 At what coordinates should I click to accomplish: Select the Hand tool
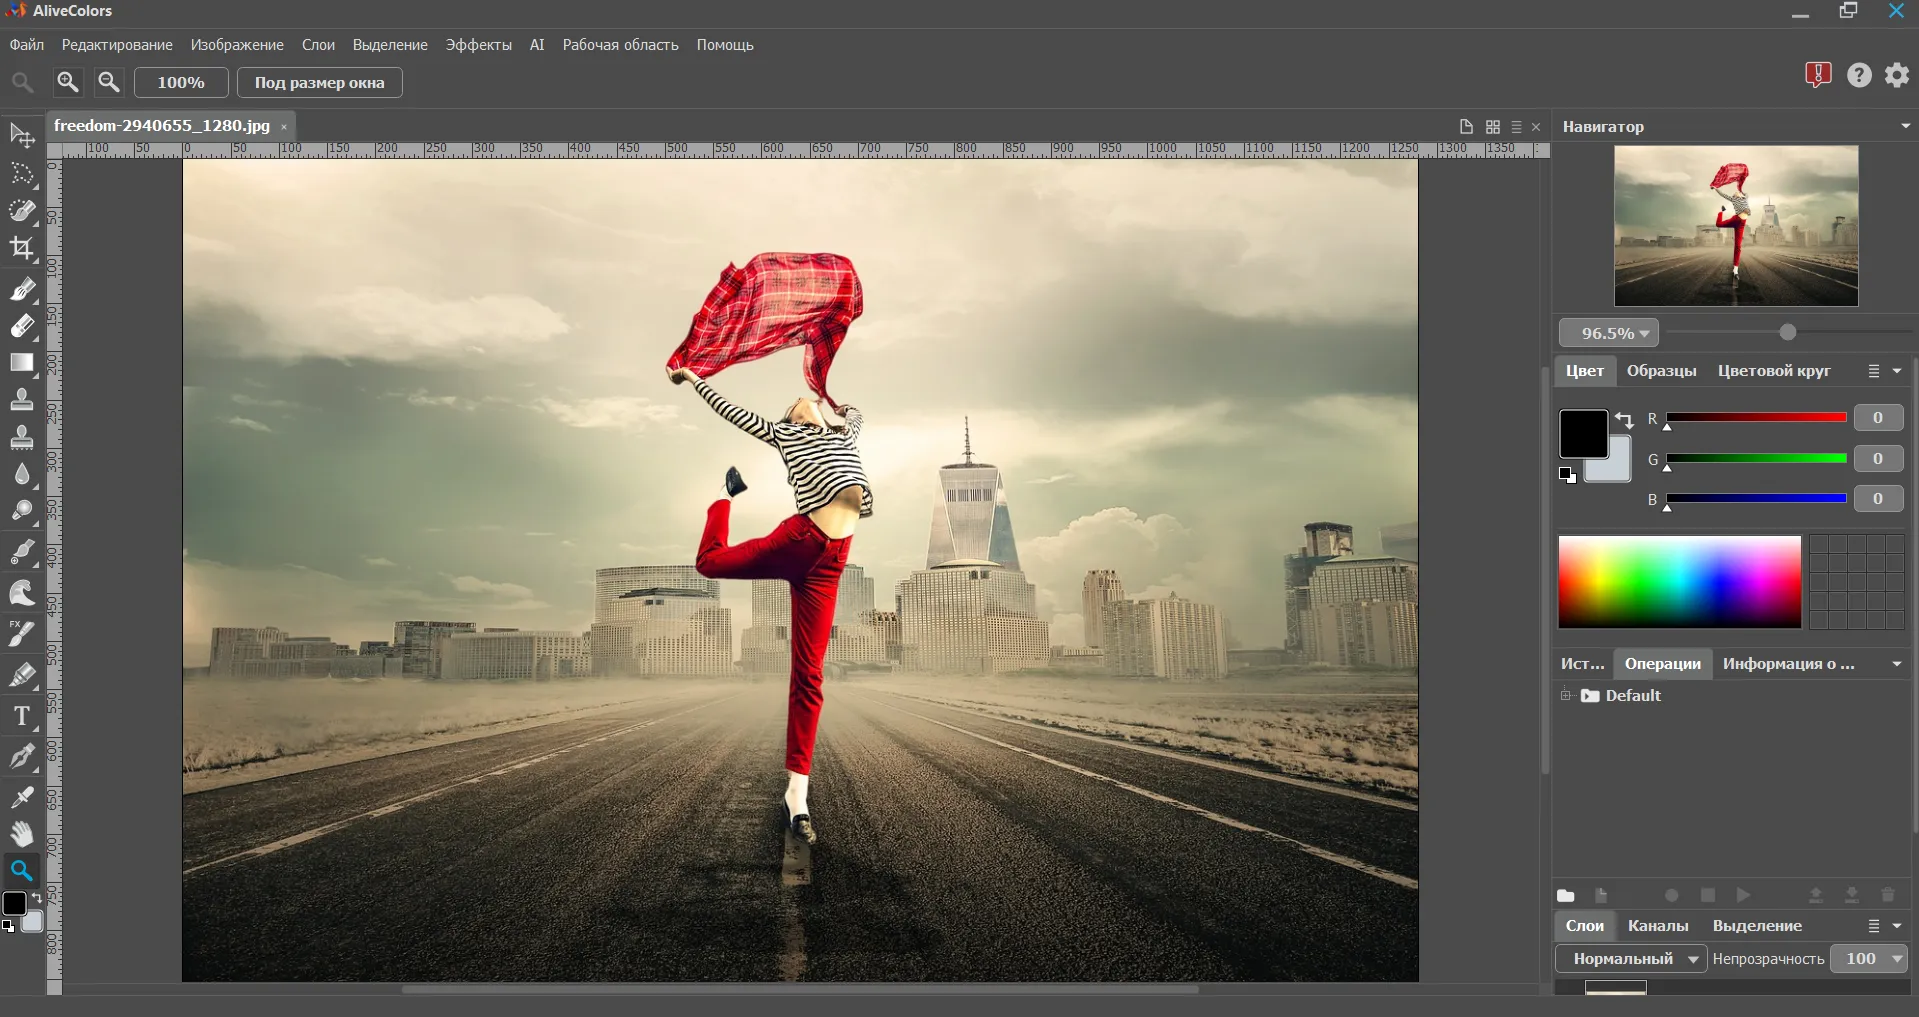[22, 834]
